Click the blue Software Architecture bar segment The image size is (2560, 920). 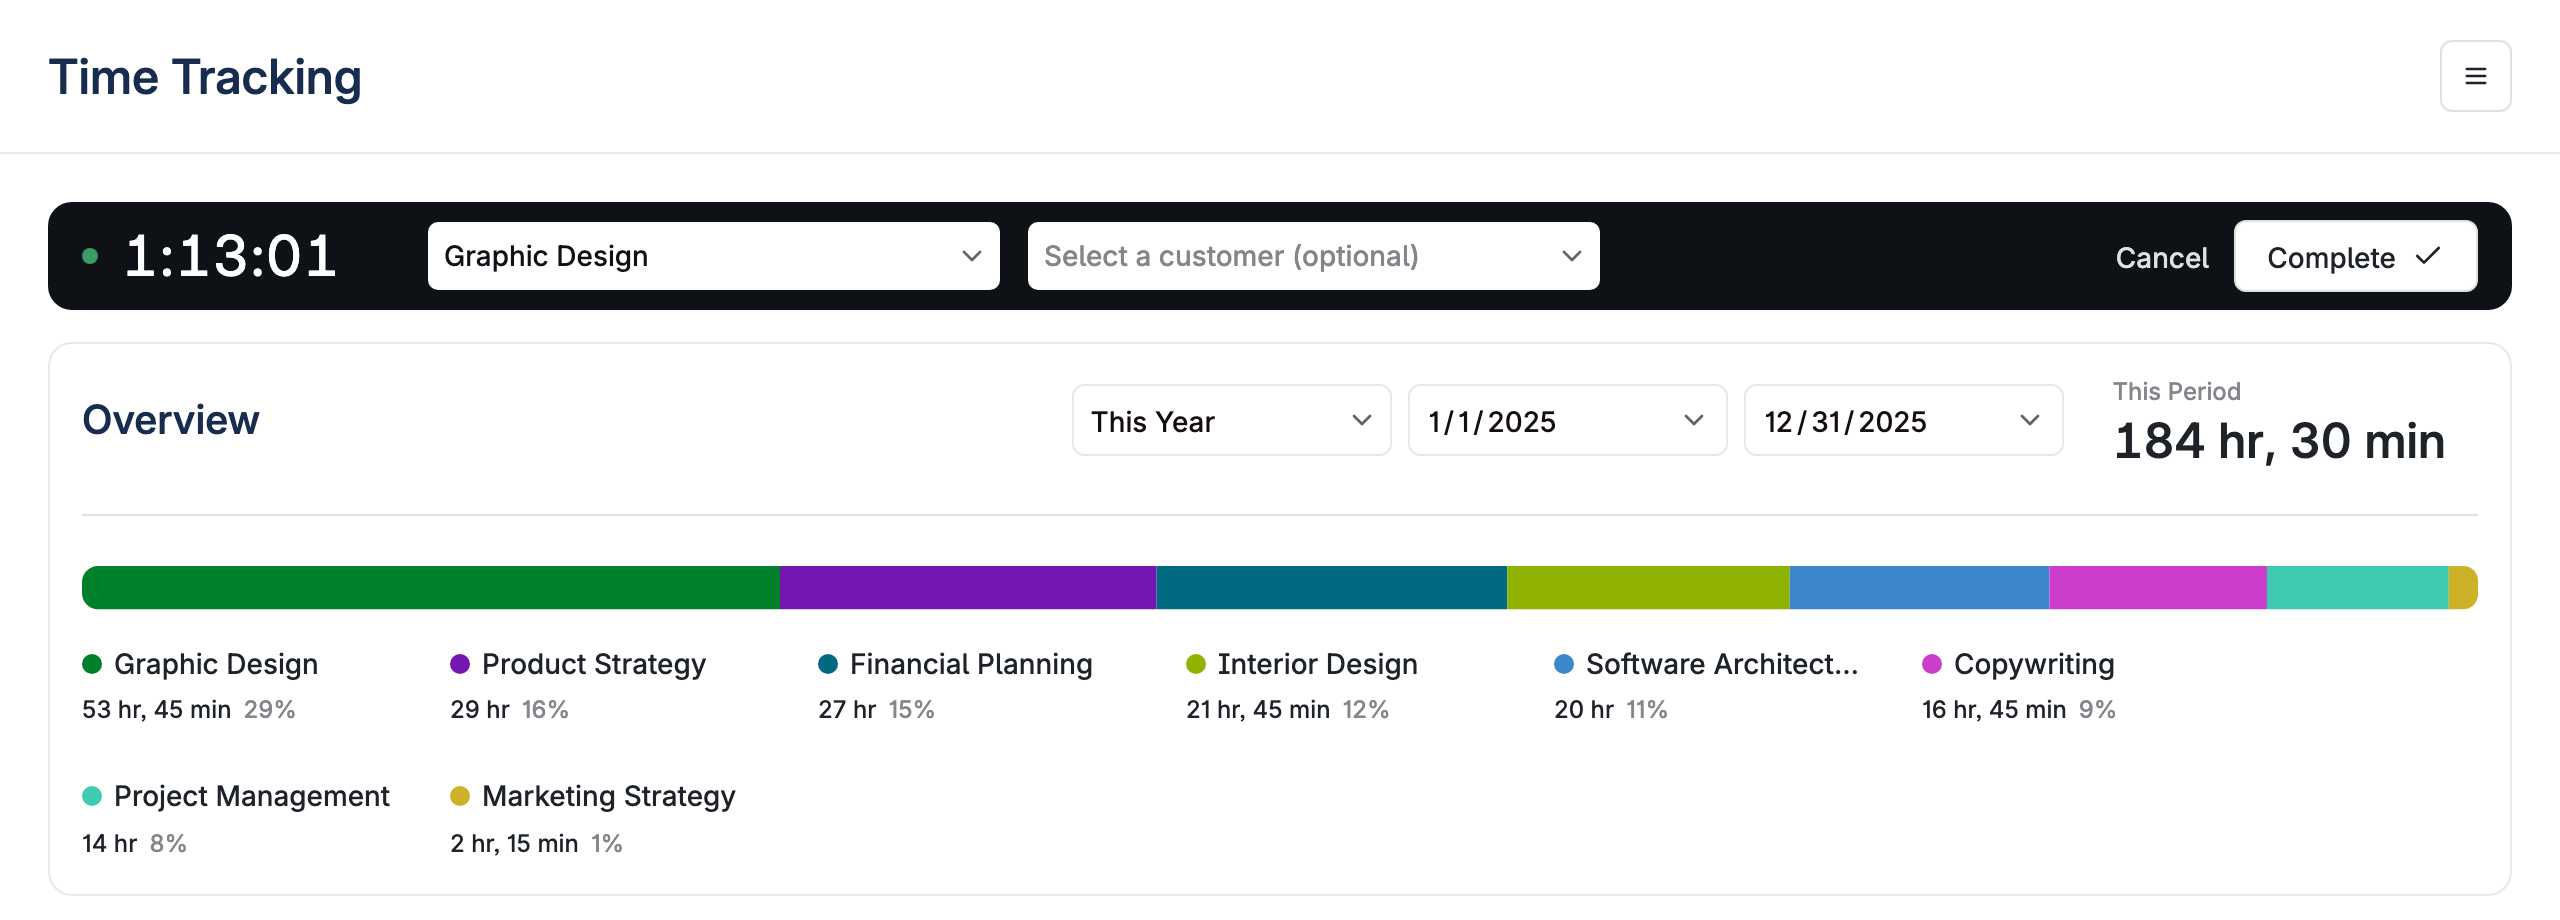[x=1920, y=588]
